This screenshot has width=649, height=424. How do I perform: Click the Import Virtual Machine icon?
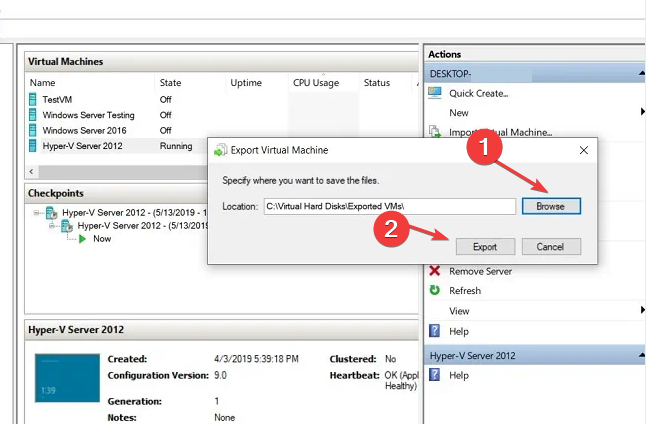tap(435, 132)
